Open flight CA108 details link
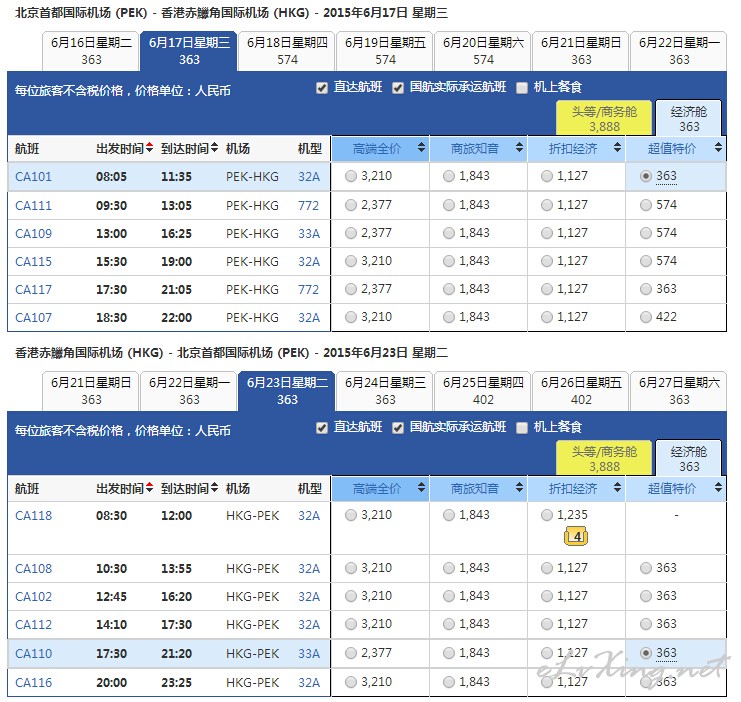The image size is (741, 702). 33,569
